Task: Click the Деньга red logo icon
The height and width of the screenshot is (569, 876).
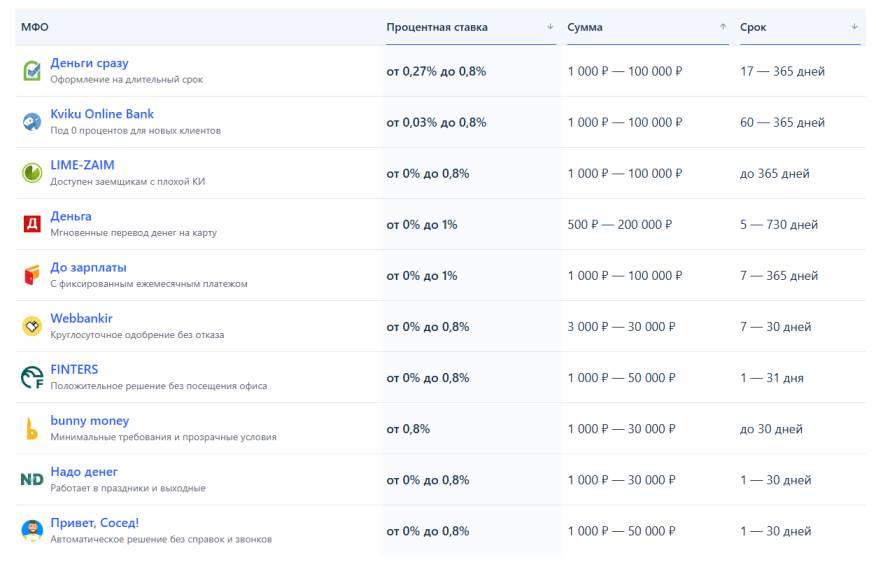Action: pyautogui.click(x=32, y=224)
